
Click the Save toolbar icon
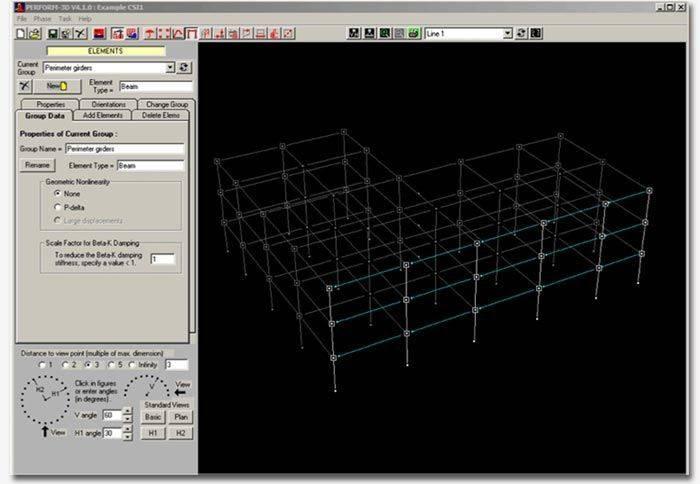point(52,33)
